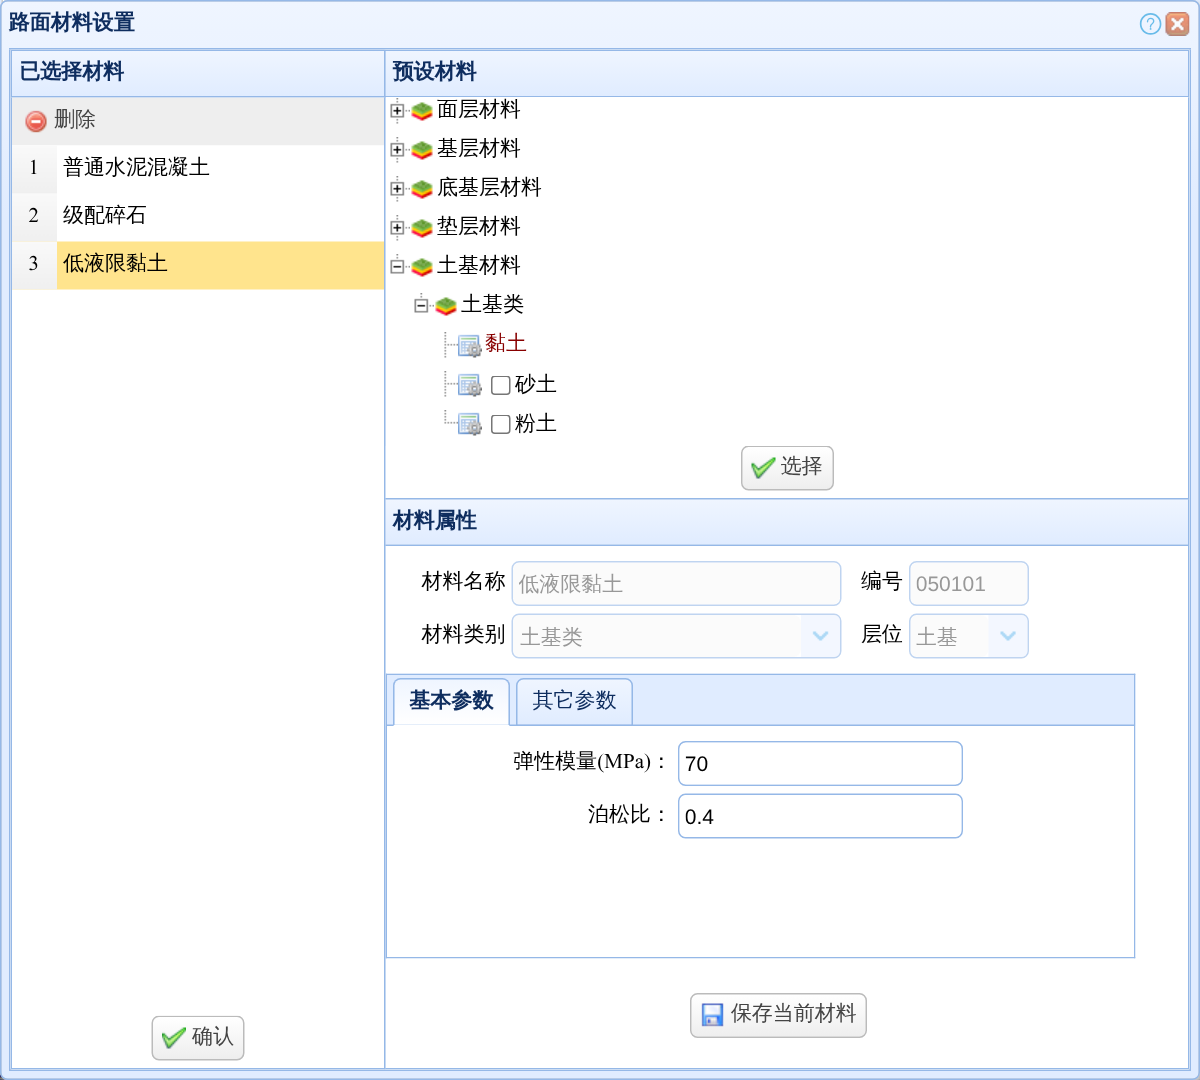Image resolution: width=1200 pixels, height=1080 pixels.
Task: Open the 层位 dropdown arrow
Action: tap(1007, 636)
